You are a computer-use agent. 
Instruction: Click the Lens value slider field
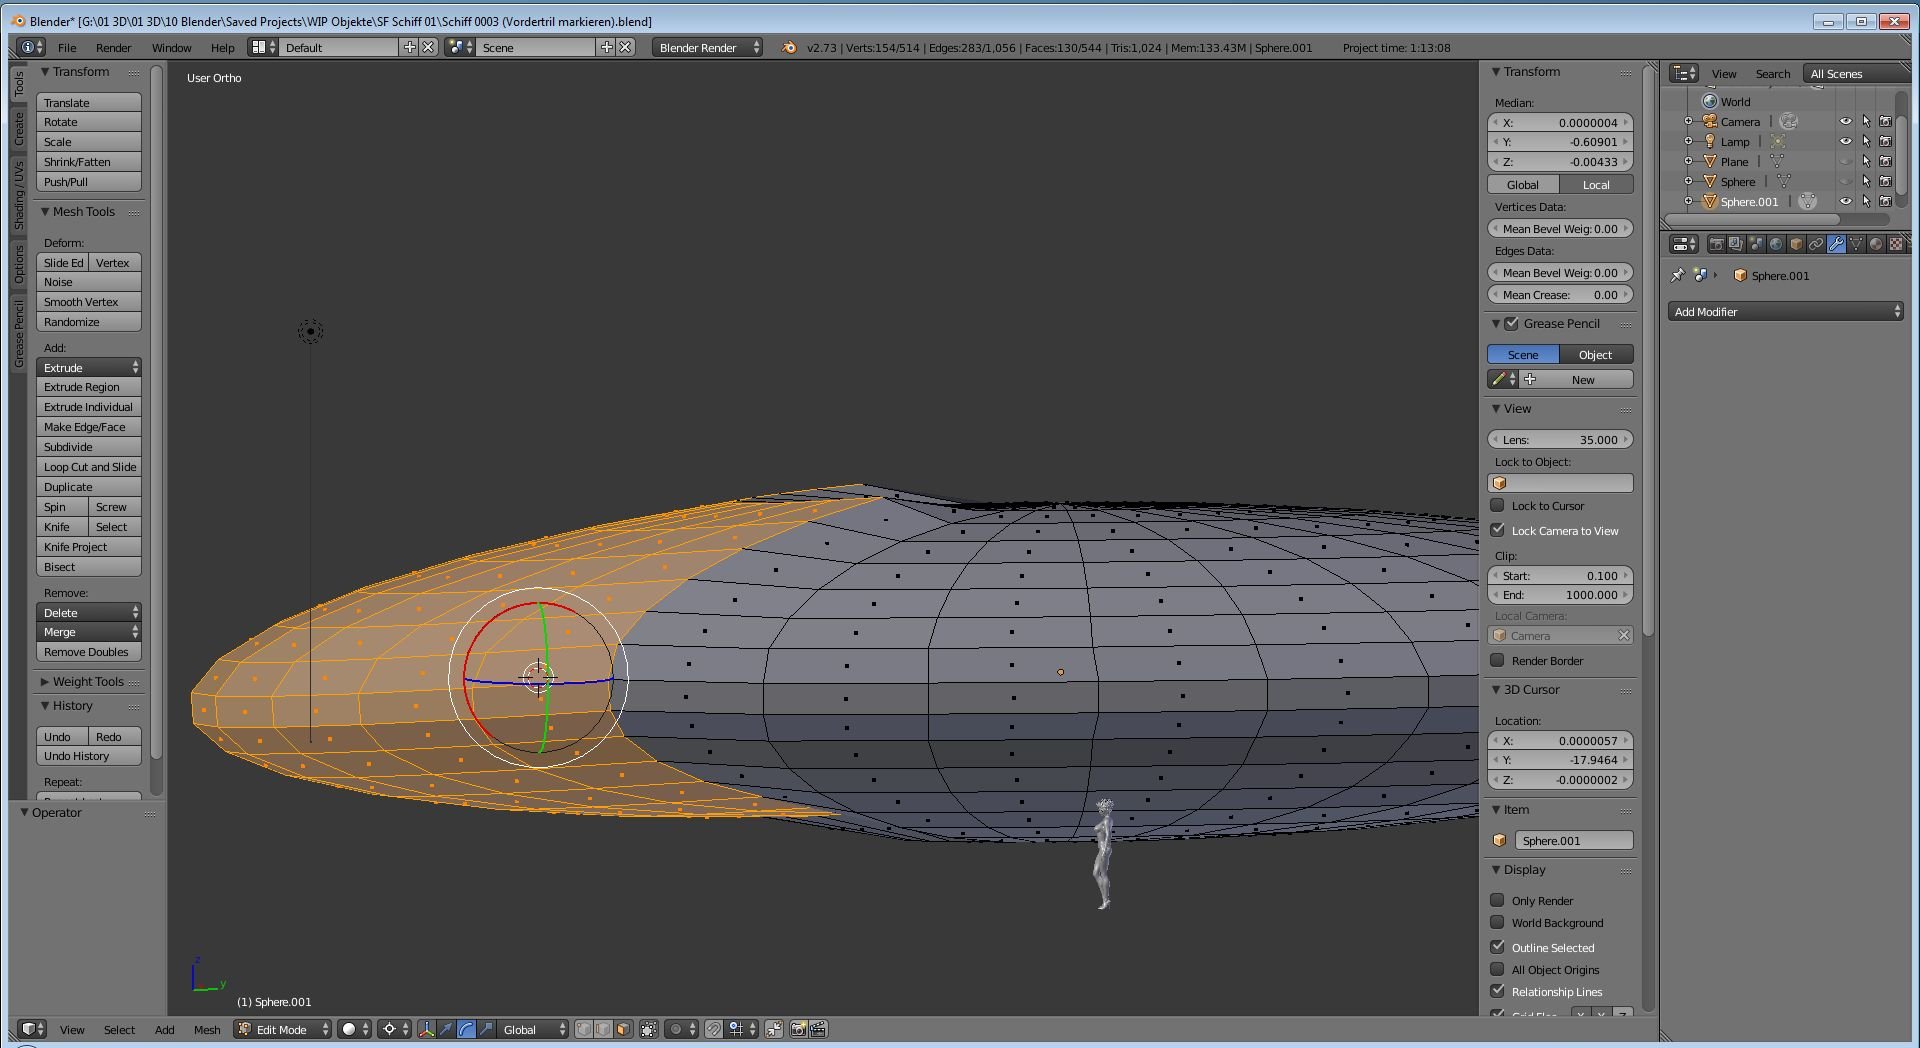pos(1560,440)
